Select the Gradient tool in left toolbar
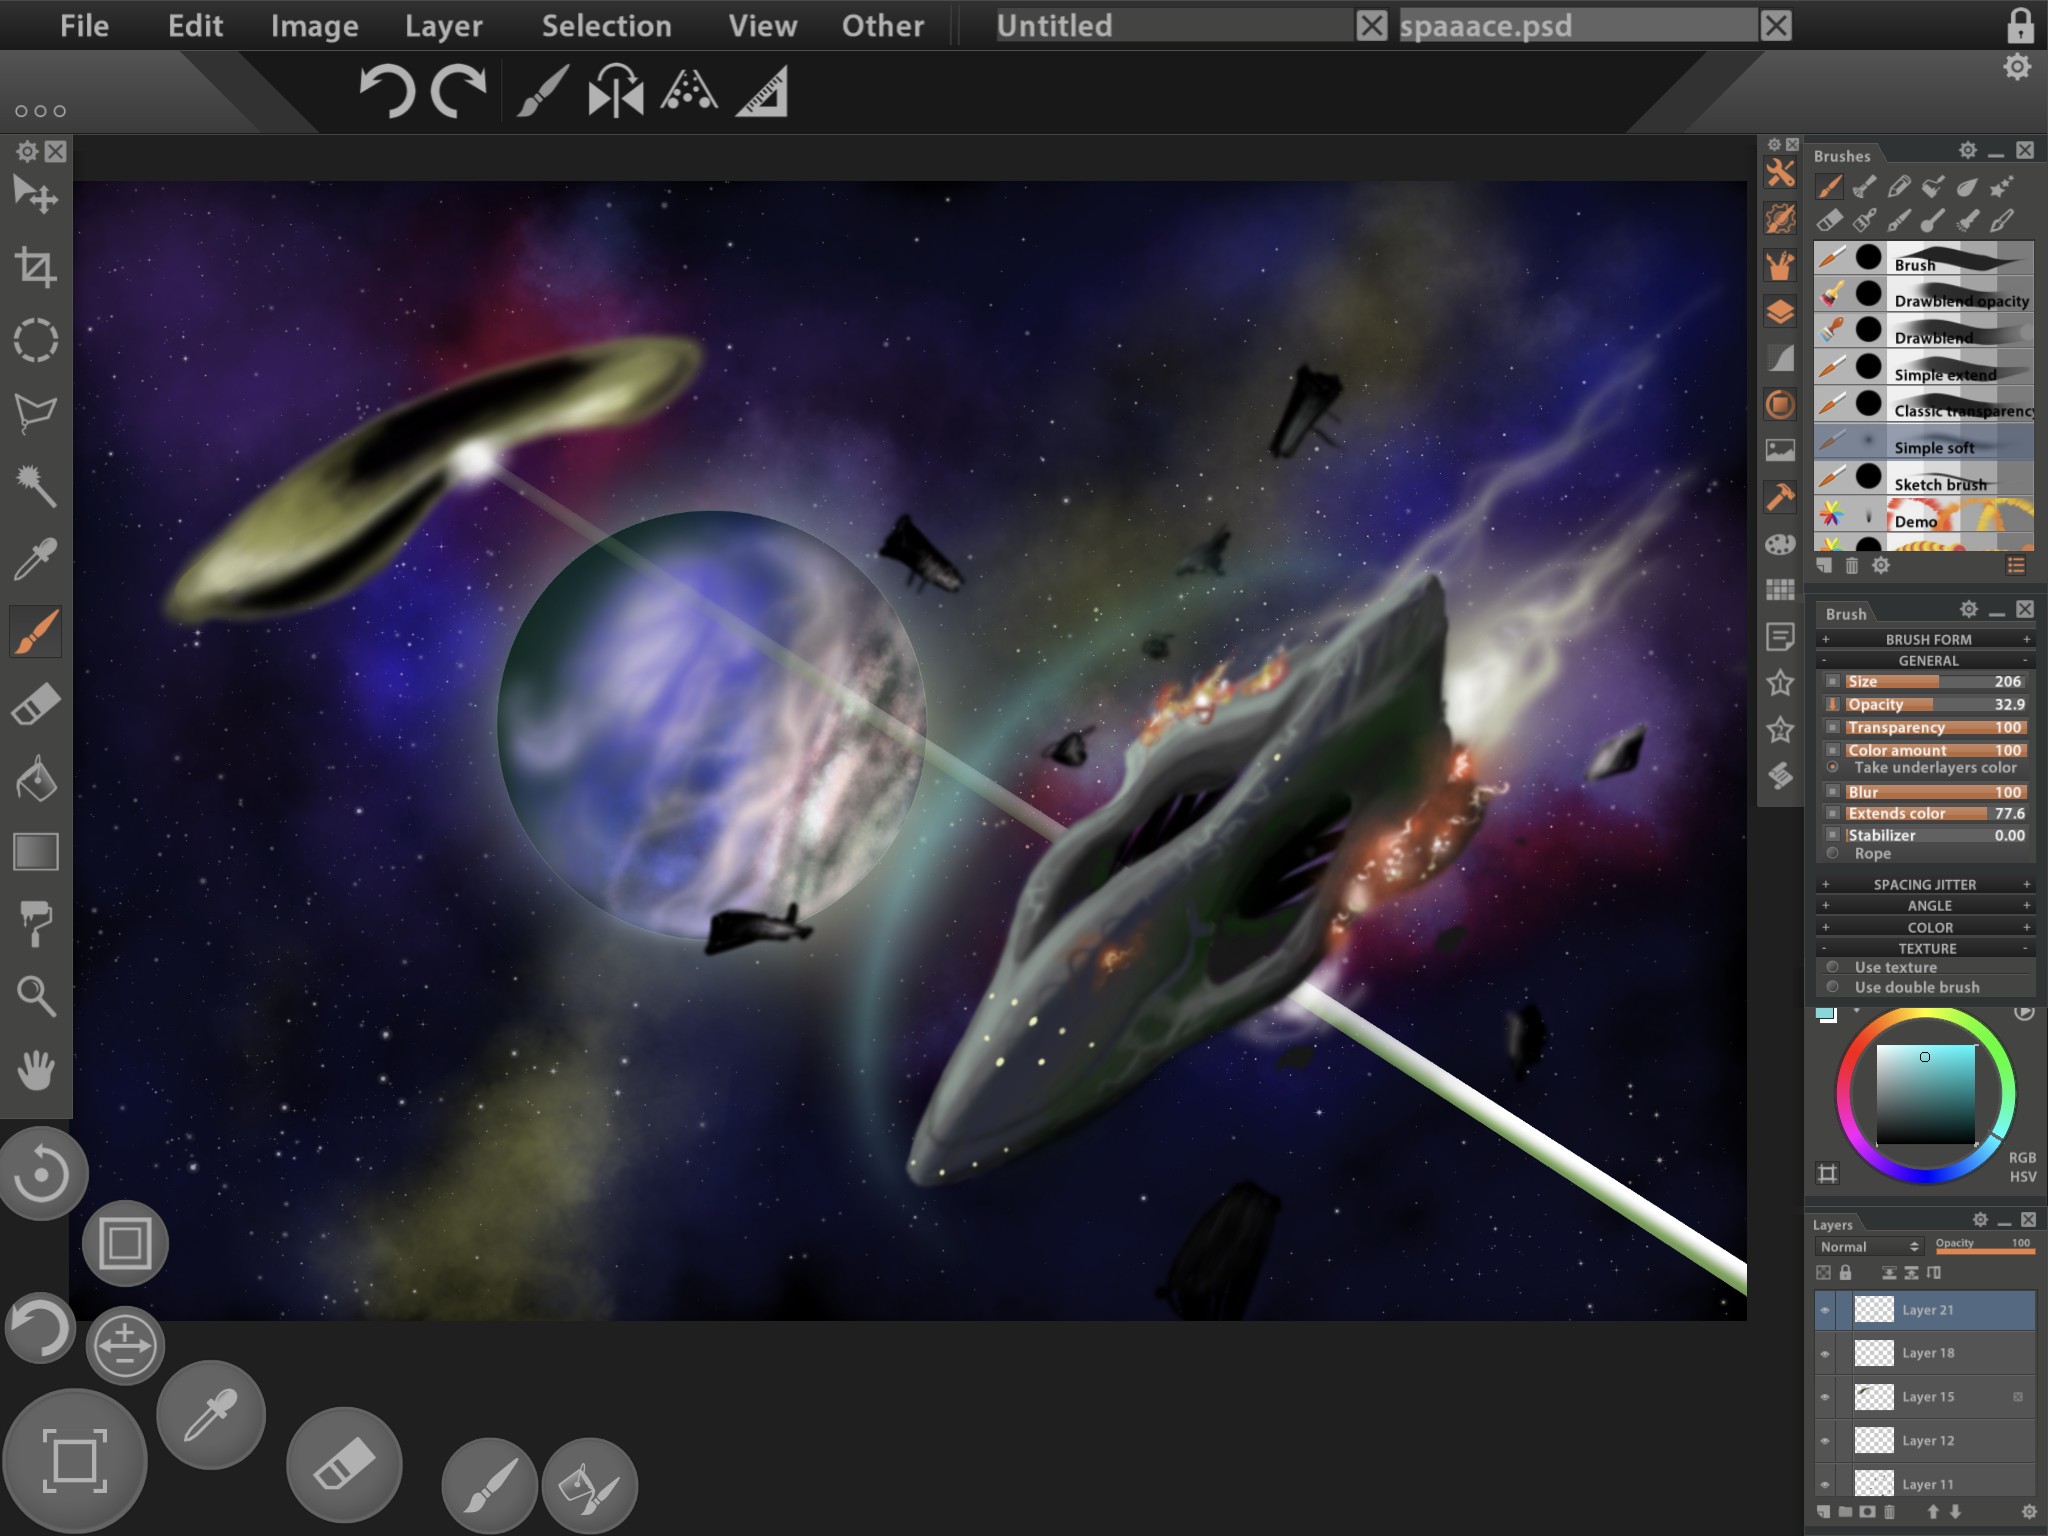The width and height of the screenshot is (2048, 1536). tap(36, 852)
